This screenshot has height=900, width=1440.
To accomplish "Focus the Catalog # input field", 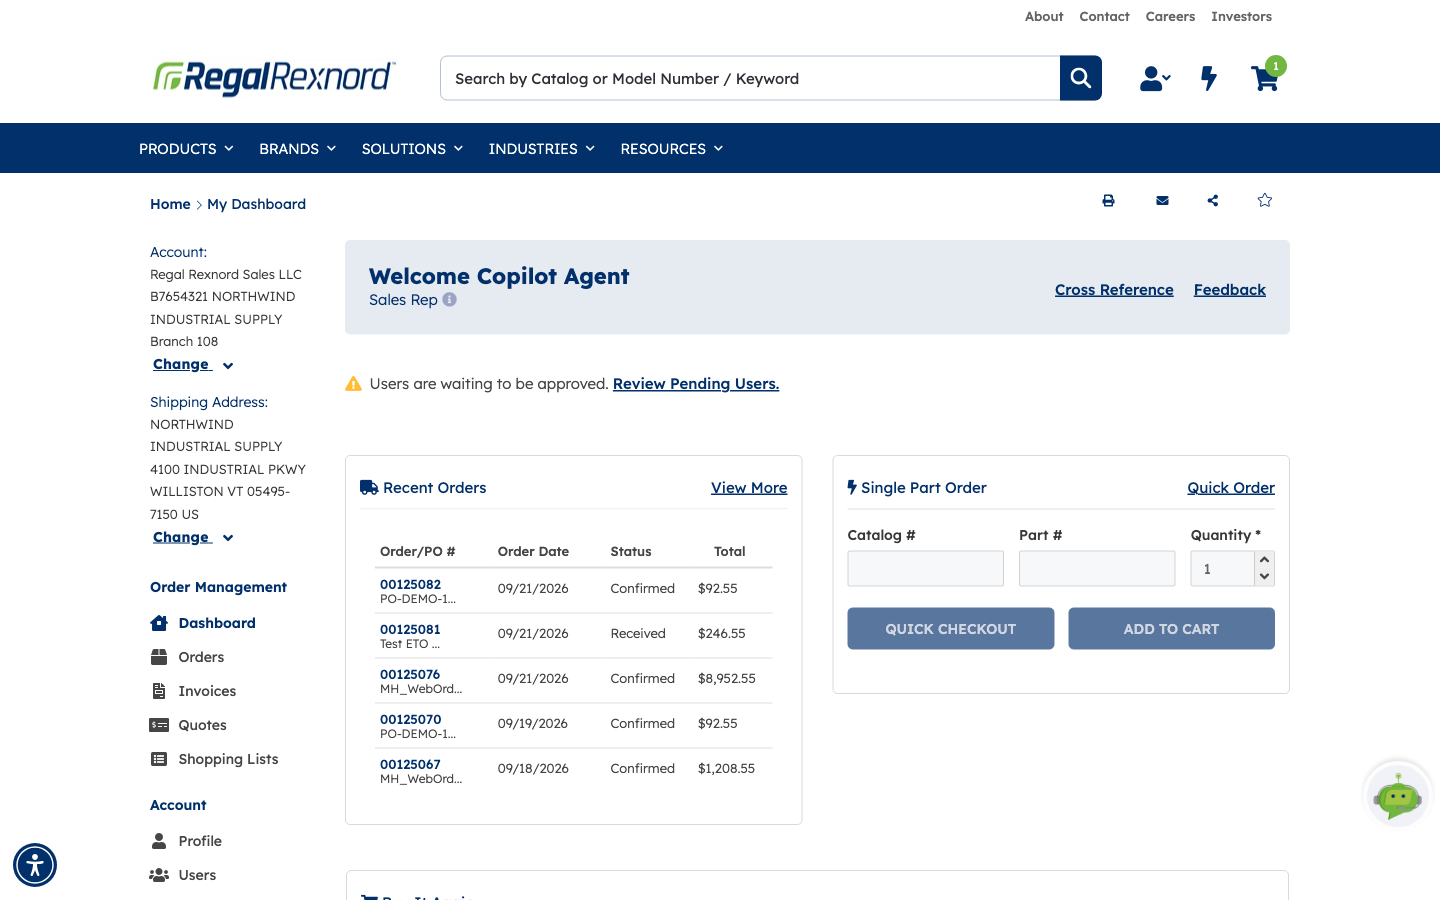I will (x=926, y=569).
